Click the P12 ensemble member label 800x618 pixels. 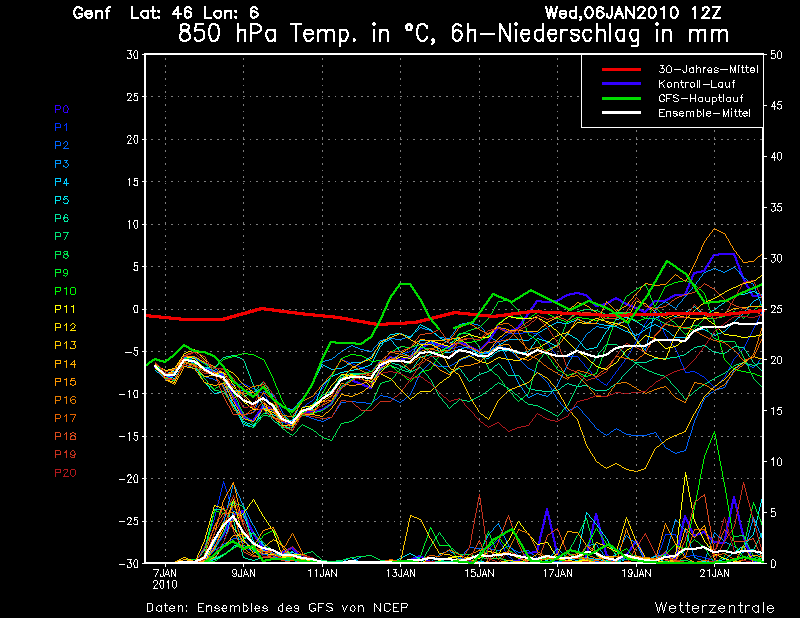[65, 327]
